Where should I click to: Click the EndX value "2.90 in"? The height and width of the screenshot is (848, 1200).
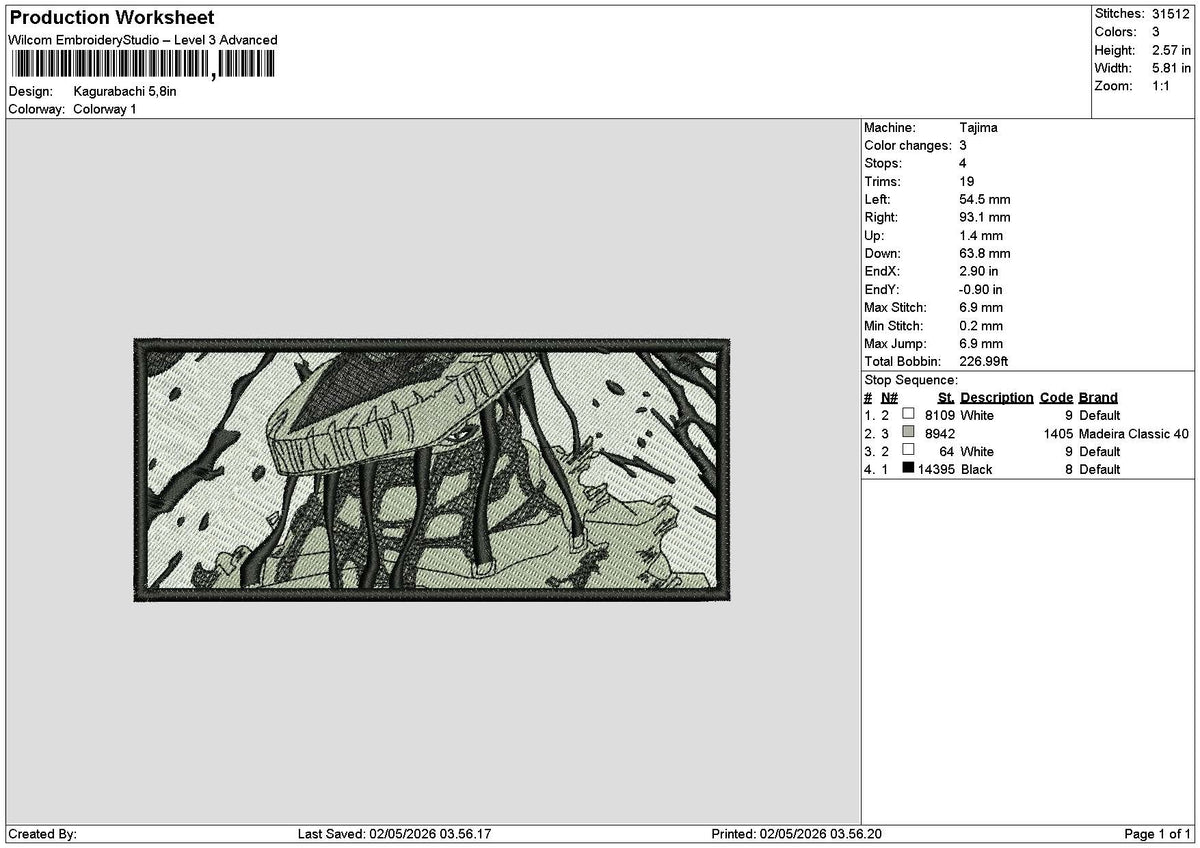(979, 271)
